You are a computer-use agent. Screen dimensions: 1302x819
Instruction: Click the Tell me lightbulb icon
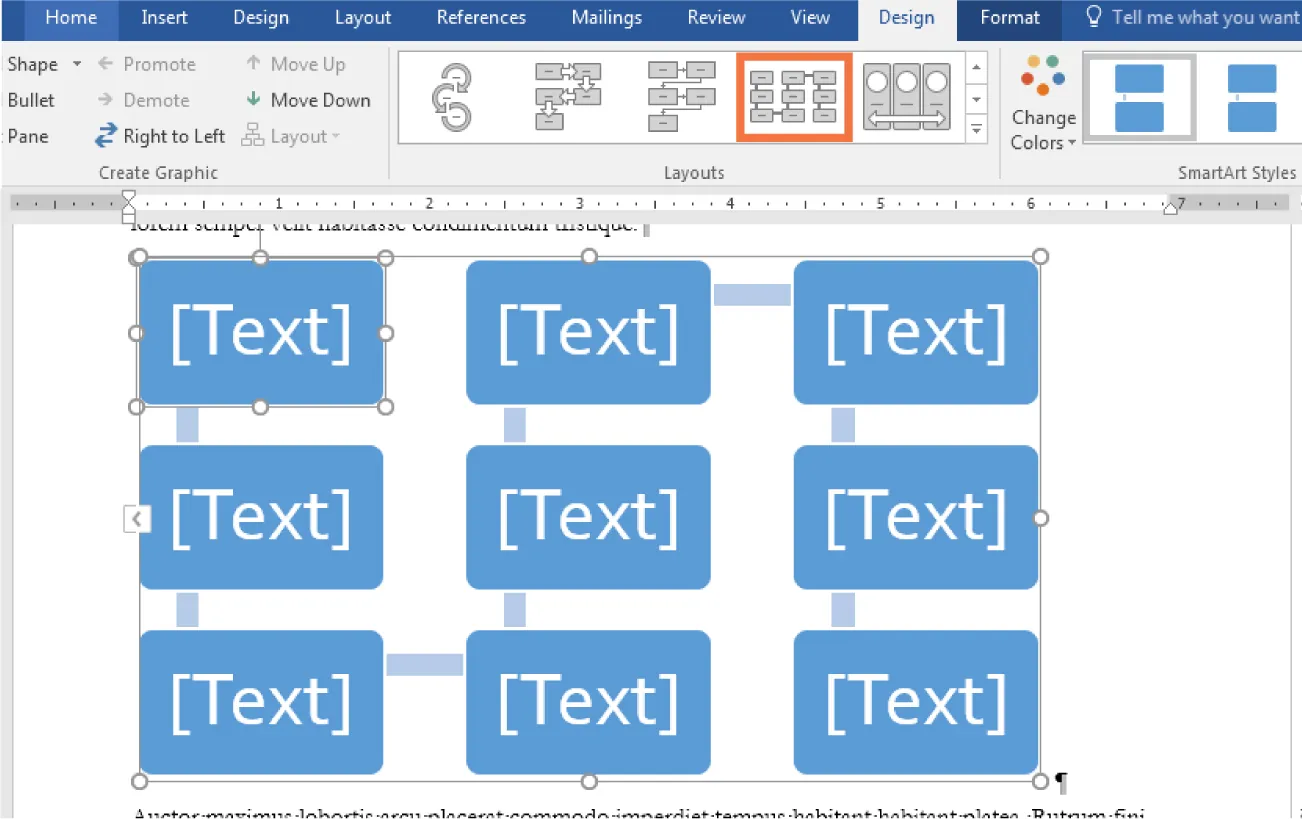(1092, 16)
